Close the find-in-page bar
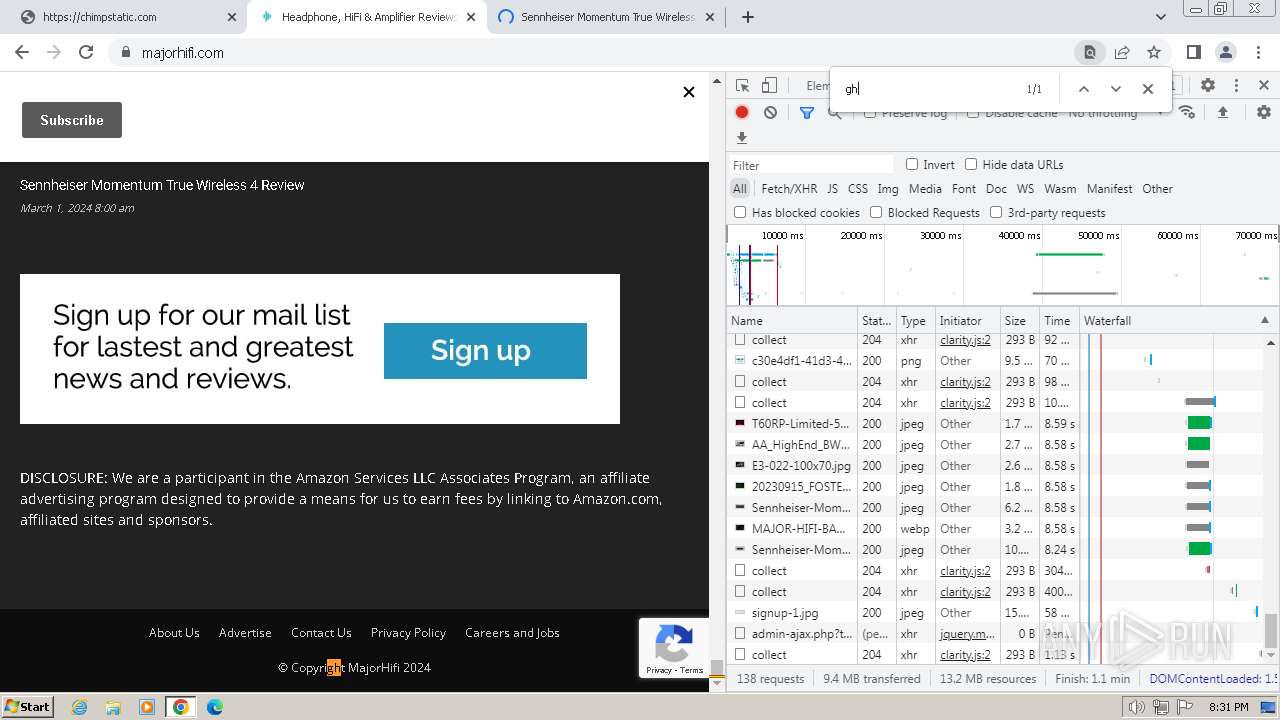 tap(1148, 89)
